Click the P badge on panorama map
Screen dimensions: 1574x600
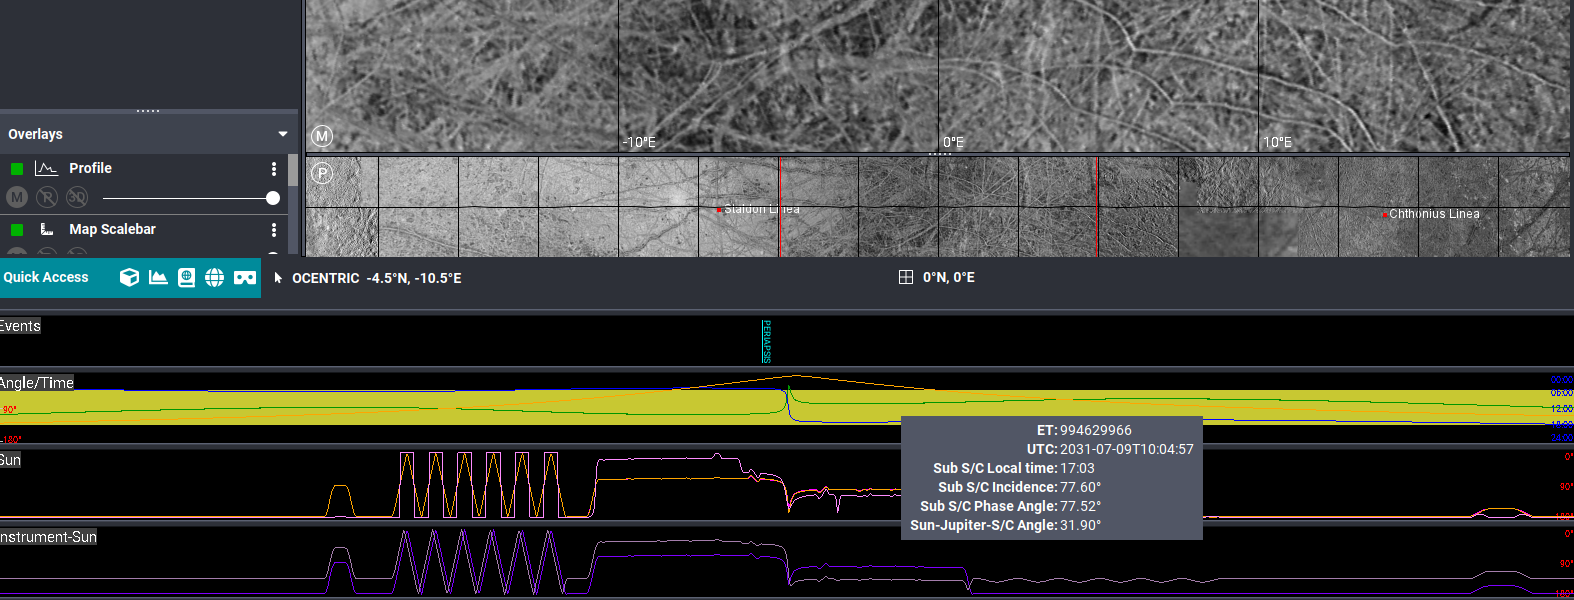(322, 173)
